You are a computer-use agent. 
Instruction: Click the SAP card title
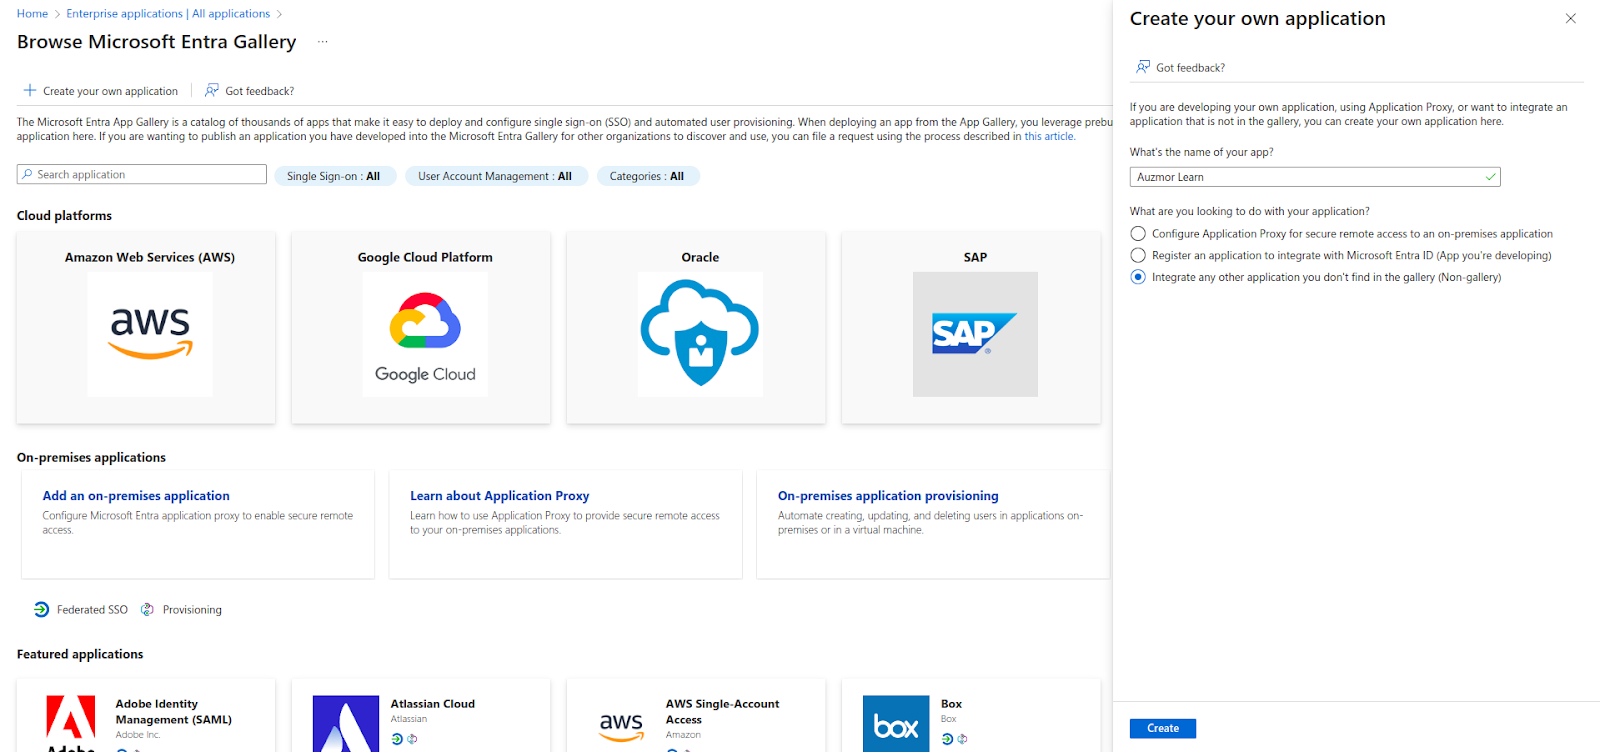(975, 257)
